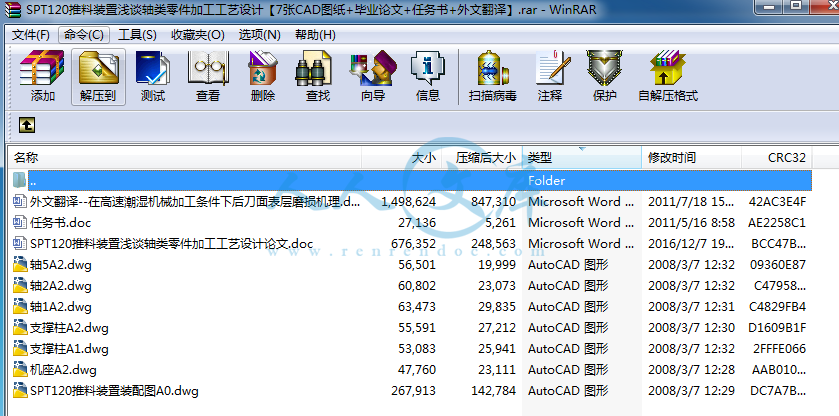Click the Word icon of 任务书.doc

click(20, 223)
